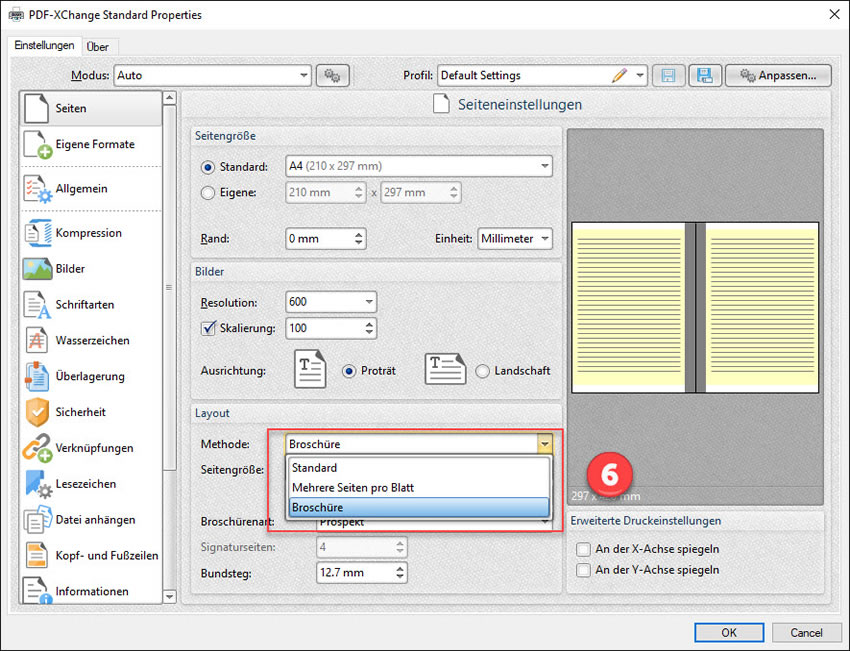Click the portrait orientation page icon
Viewport: 850px width, 651px height.
tap(310, 369)
